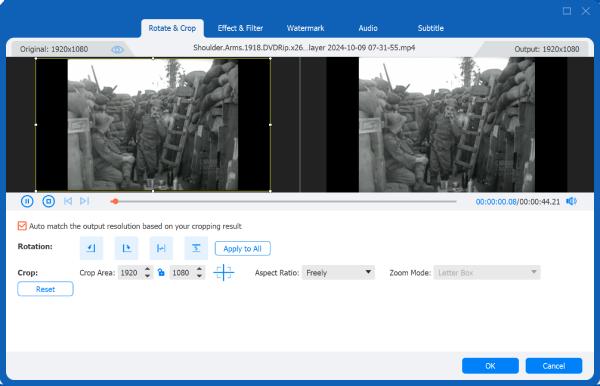
Task: Increase crop height value
Action: (199, 269)
